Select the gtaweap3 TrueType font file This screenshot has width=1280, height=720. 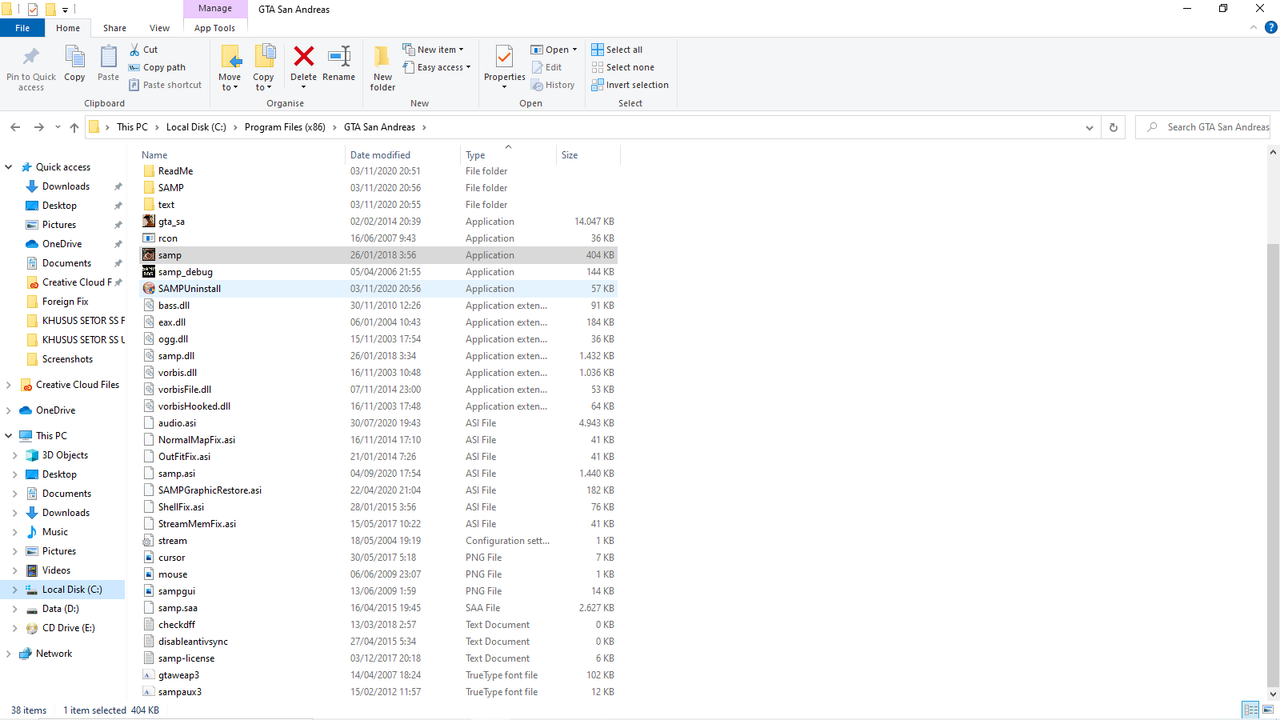pos(378,675)
